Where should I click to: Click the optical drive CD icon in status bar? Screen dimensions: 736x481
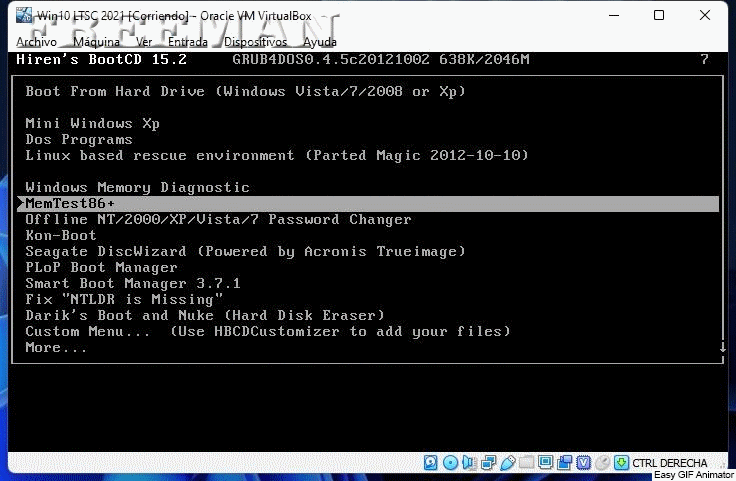[450, 463]
